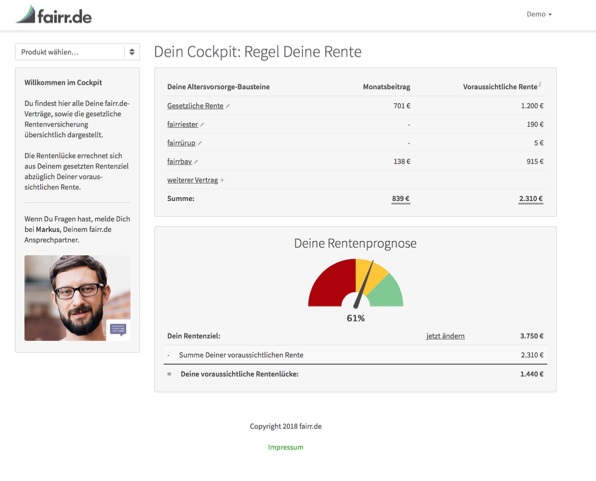The width and height of the screenshot is (596, 481).
Task: Open the 'Produkt wählen…' selector
Action: 78,52
